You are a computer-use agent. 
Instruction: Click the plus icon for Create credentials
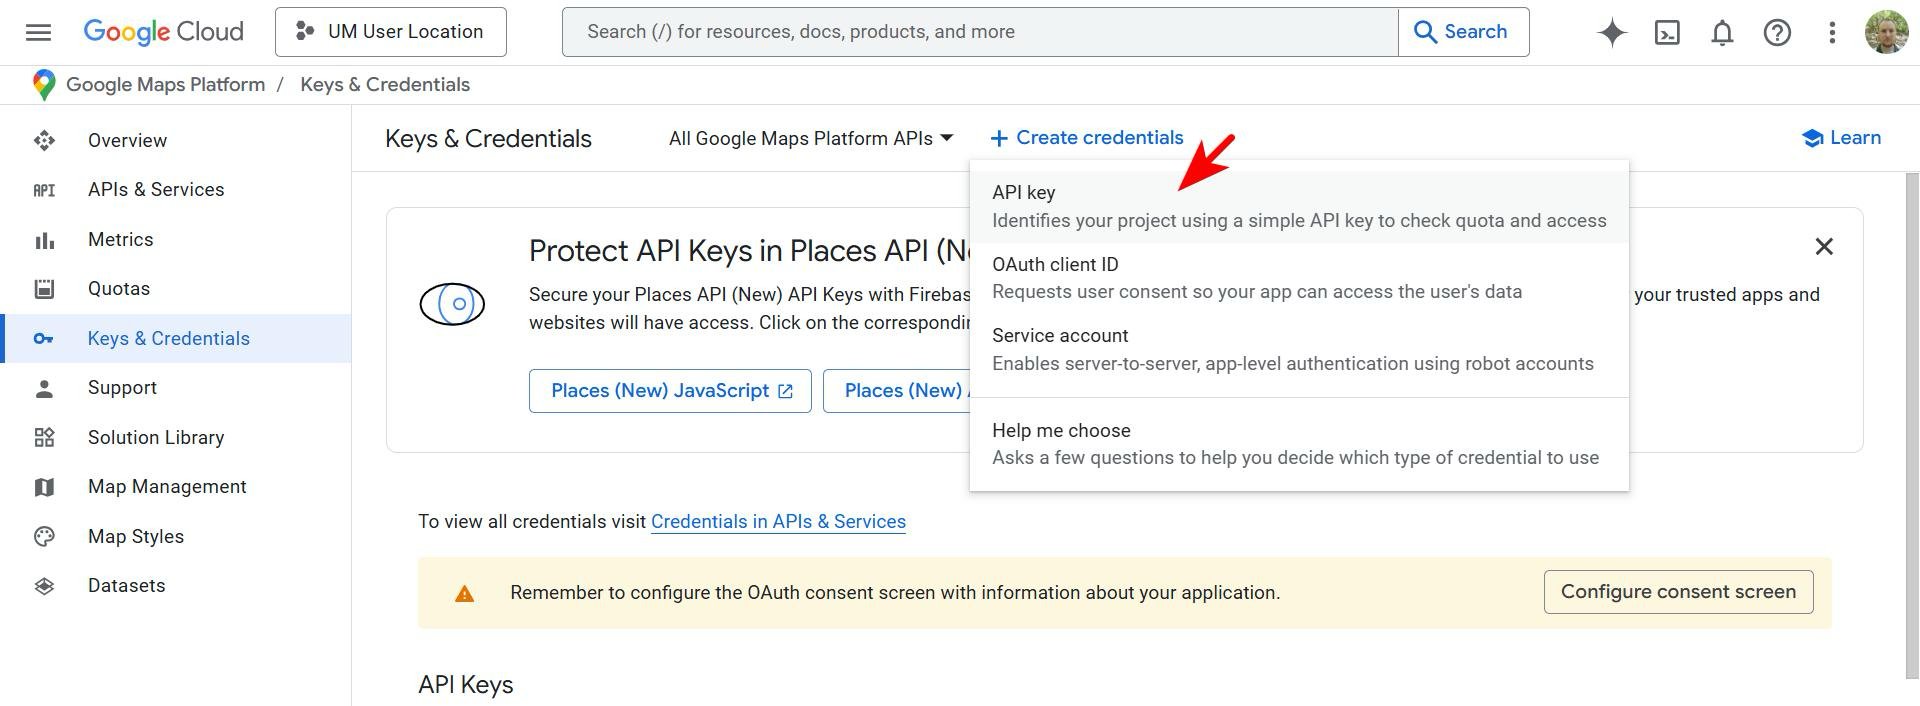point(999,138)
